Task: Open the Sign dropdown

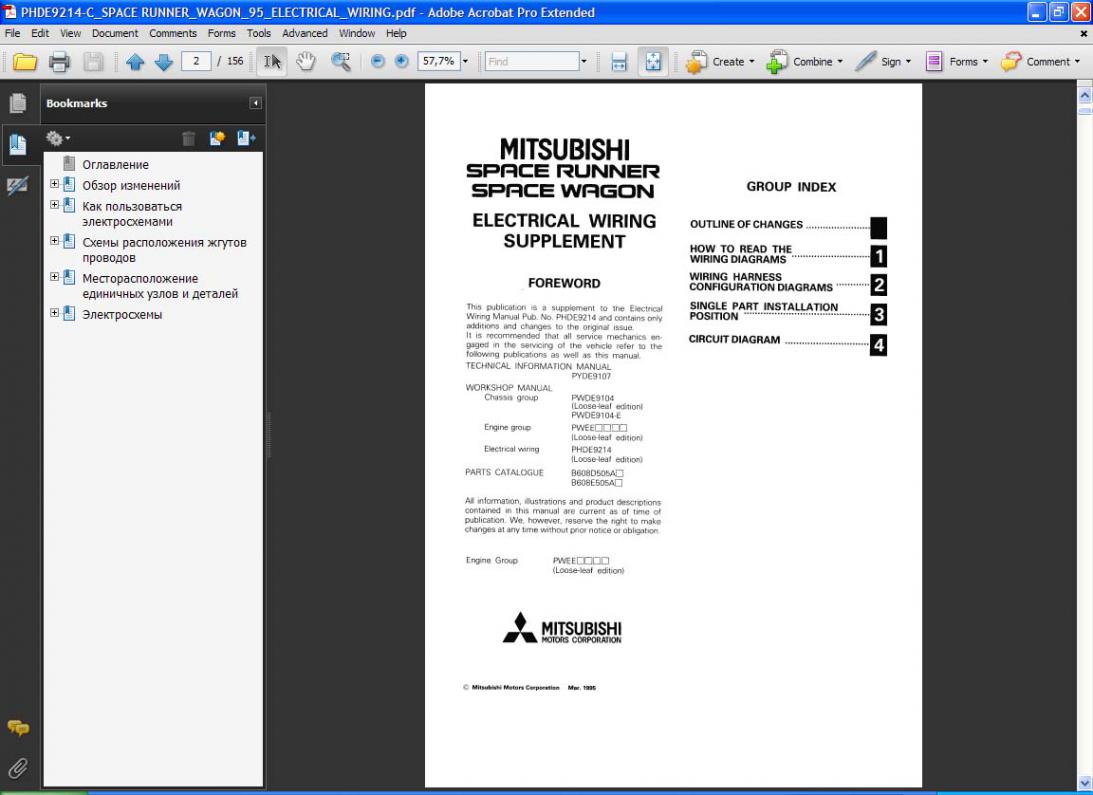Action: [x=884, y=61]
